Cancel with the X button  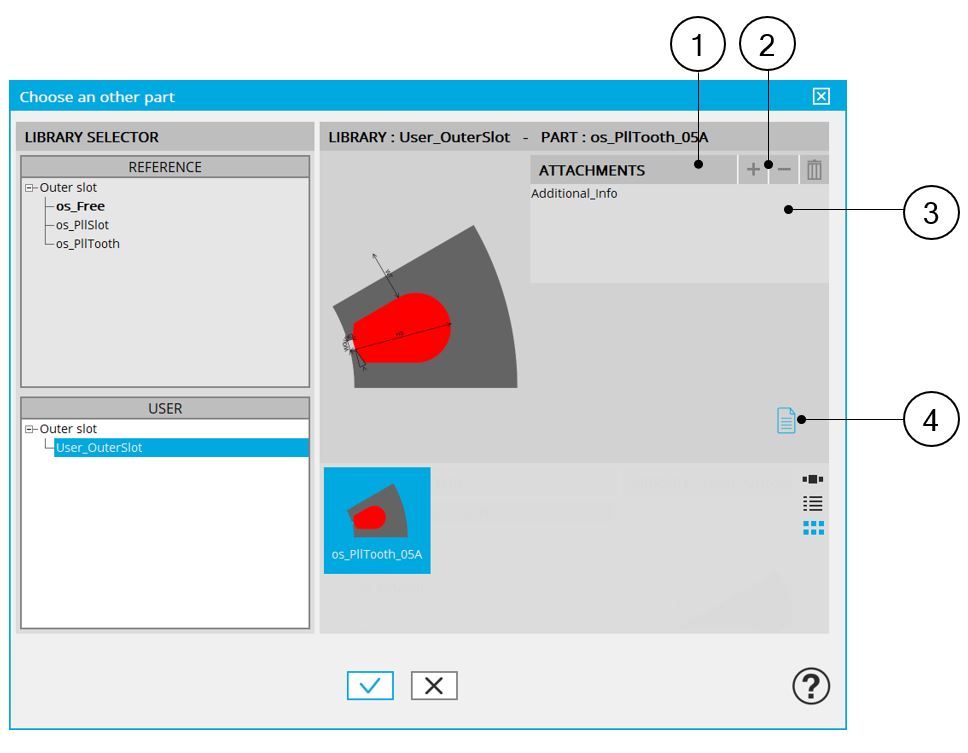click(434, 685)
